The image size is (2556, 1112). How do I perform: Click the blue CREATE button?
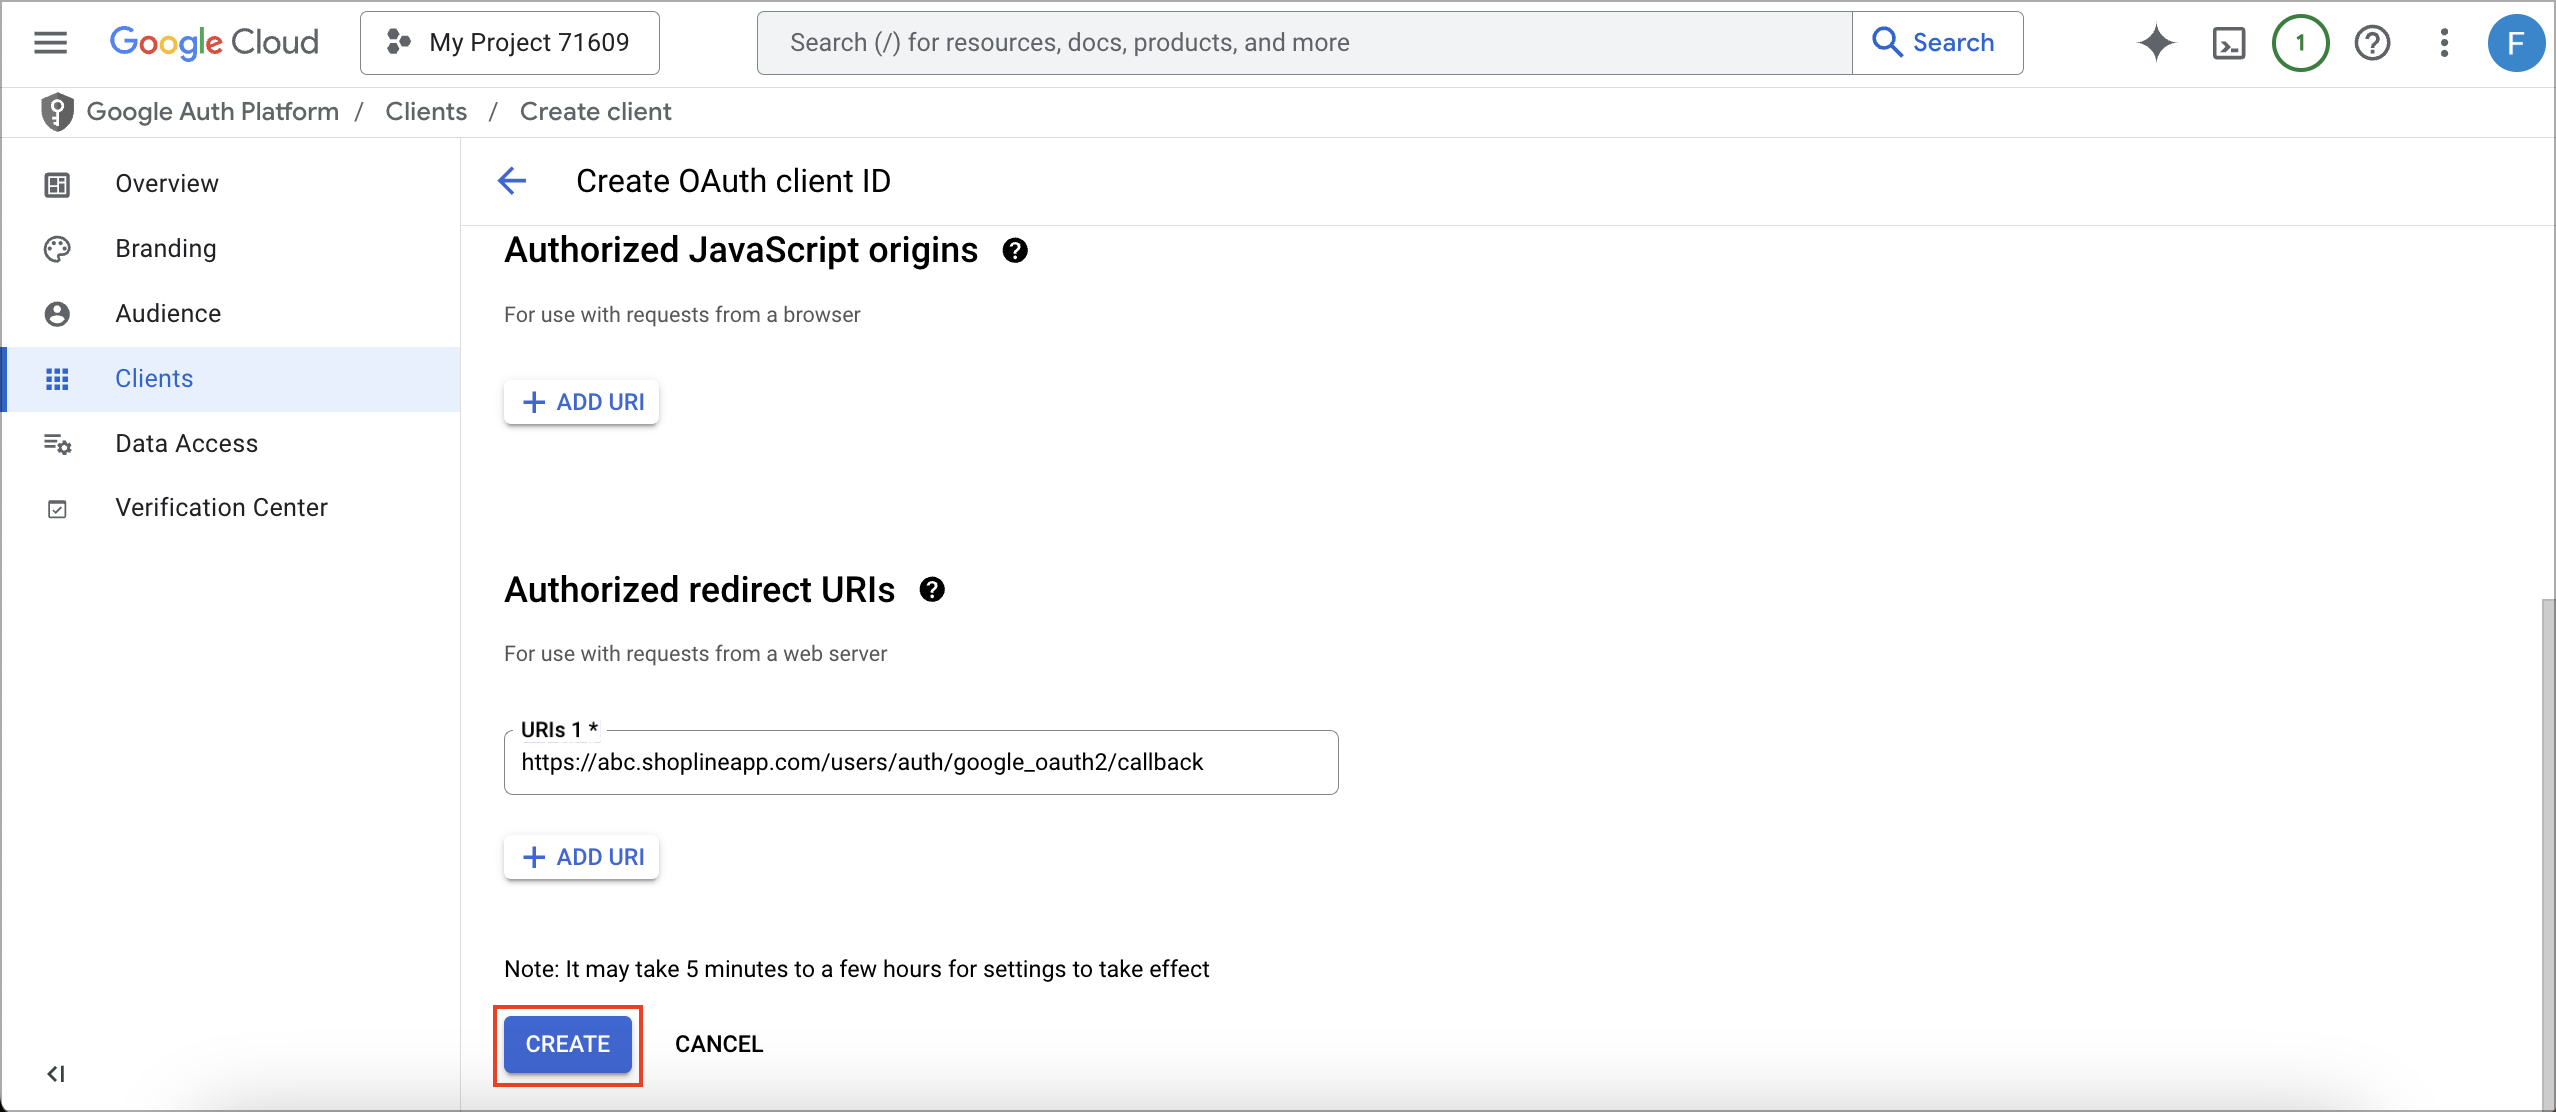[567, 1044]
